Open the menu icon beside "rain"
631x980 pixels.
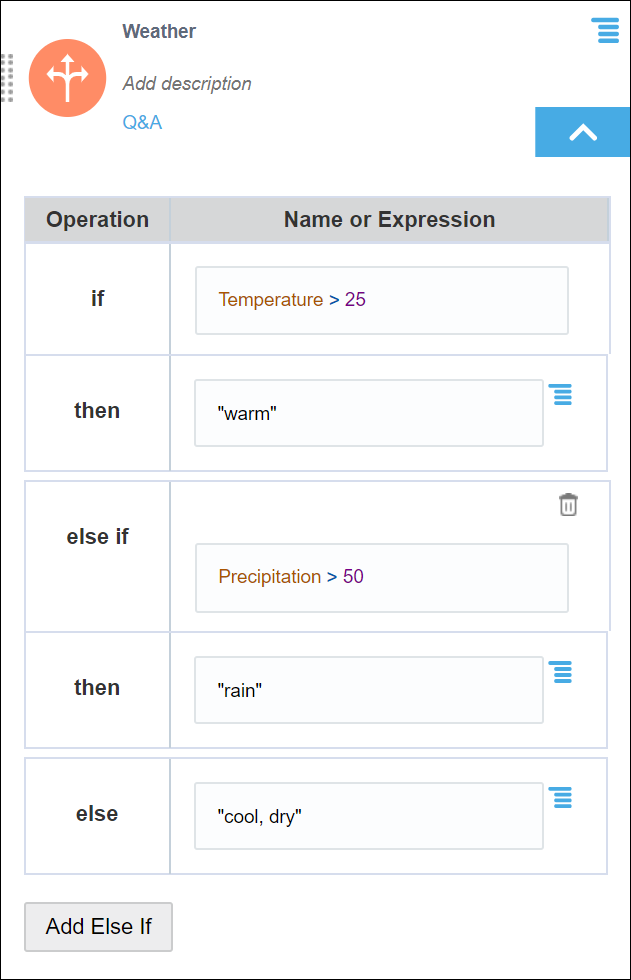(562, 672)
